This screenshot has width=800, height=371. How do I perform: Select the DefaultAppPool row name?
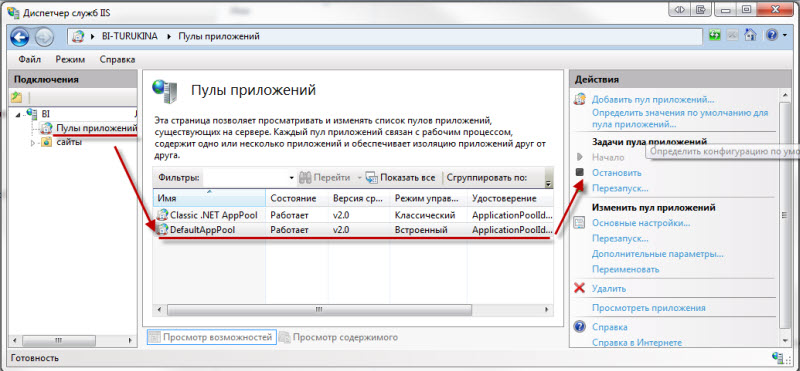click(202, 230)
